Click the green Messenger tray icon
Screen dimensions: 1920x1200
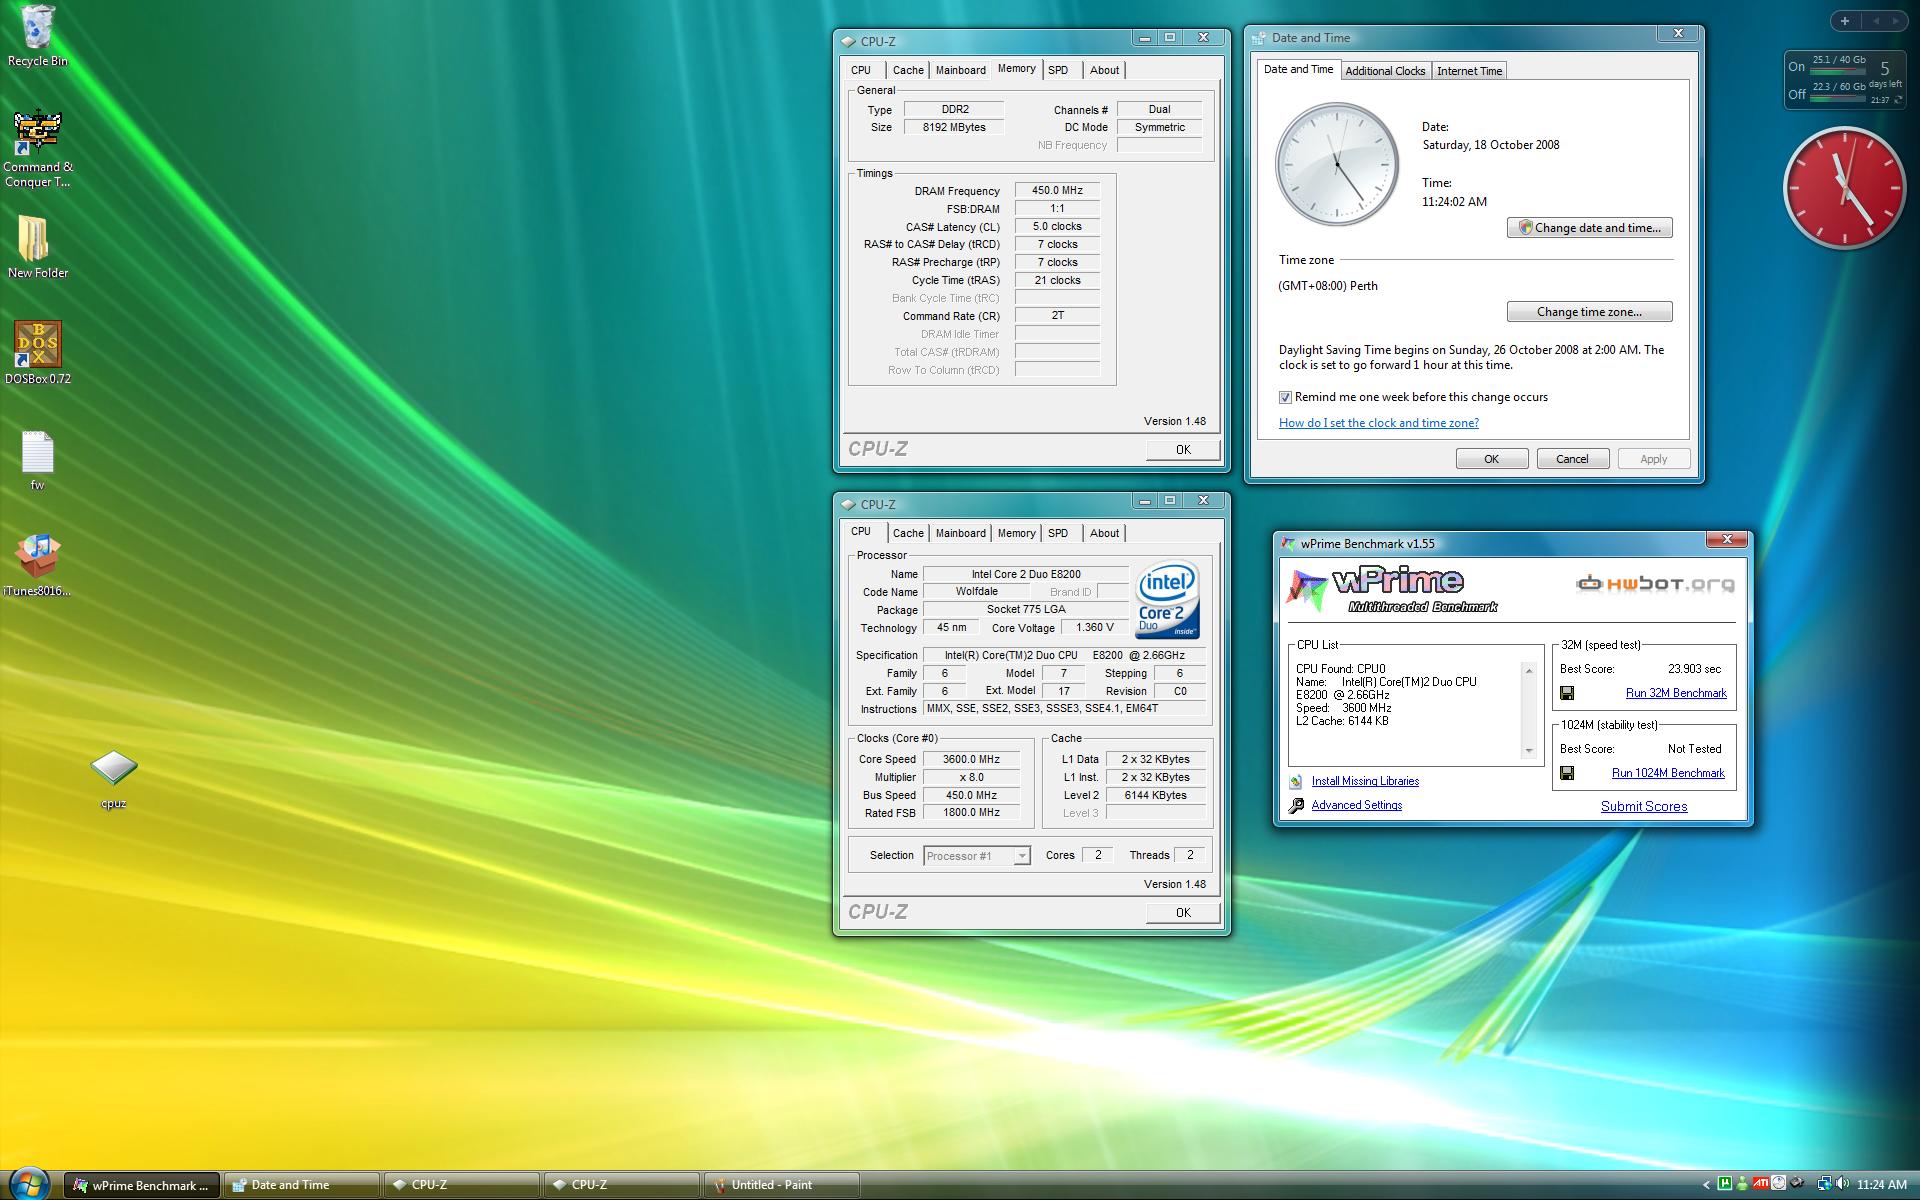(1742, 1184)
